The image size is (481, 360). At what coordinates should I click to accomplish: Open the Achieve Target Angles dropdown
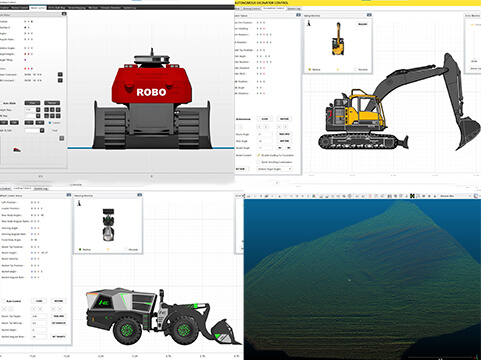point(274,169)
